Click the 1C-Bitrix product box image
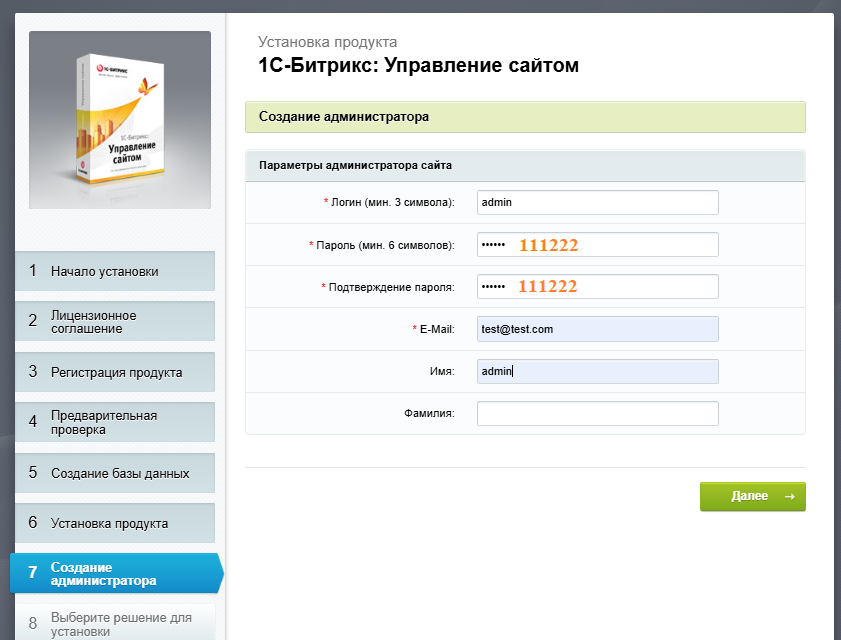 point(120,120)
